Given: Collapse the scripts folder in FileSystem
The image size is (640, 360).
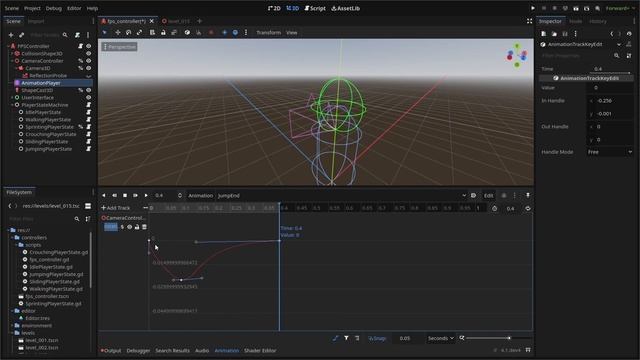Looking at the screenshot, I should point(16,245).
